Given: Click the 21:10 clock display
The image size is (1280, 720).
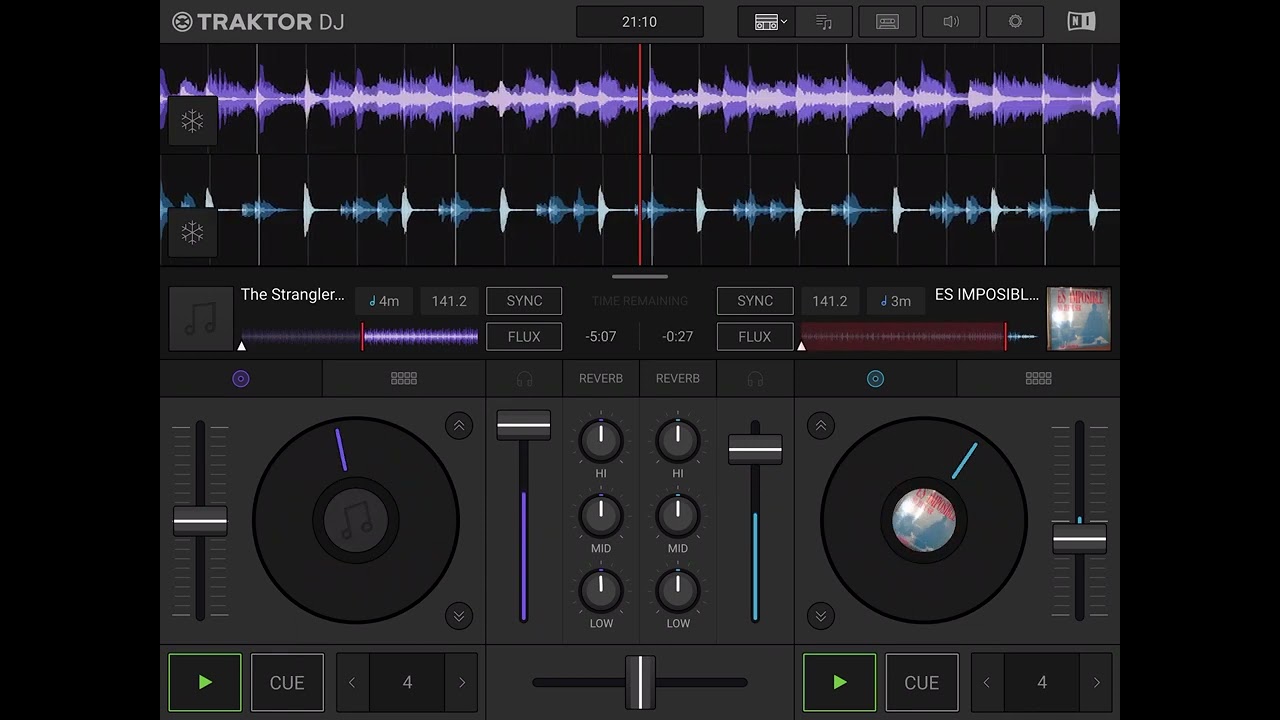Looking at the screenshot, I should click(x=640, y=22).
